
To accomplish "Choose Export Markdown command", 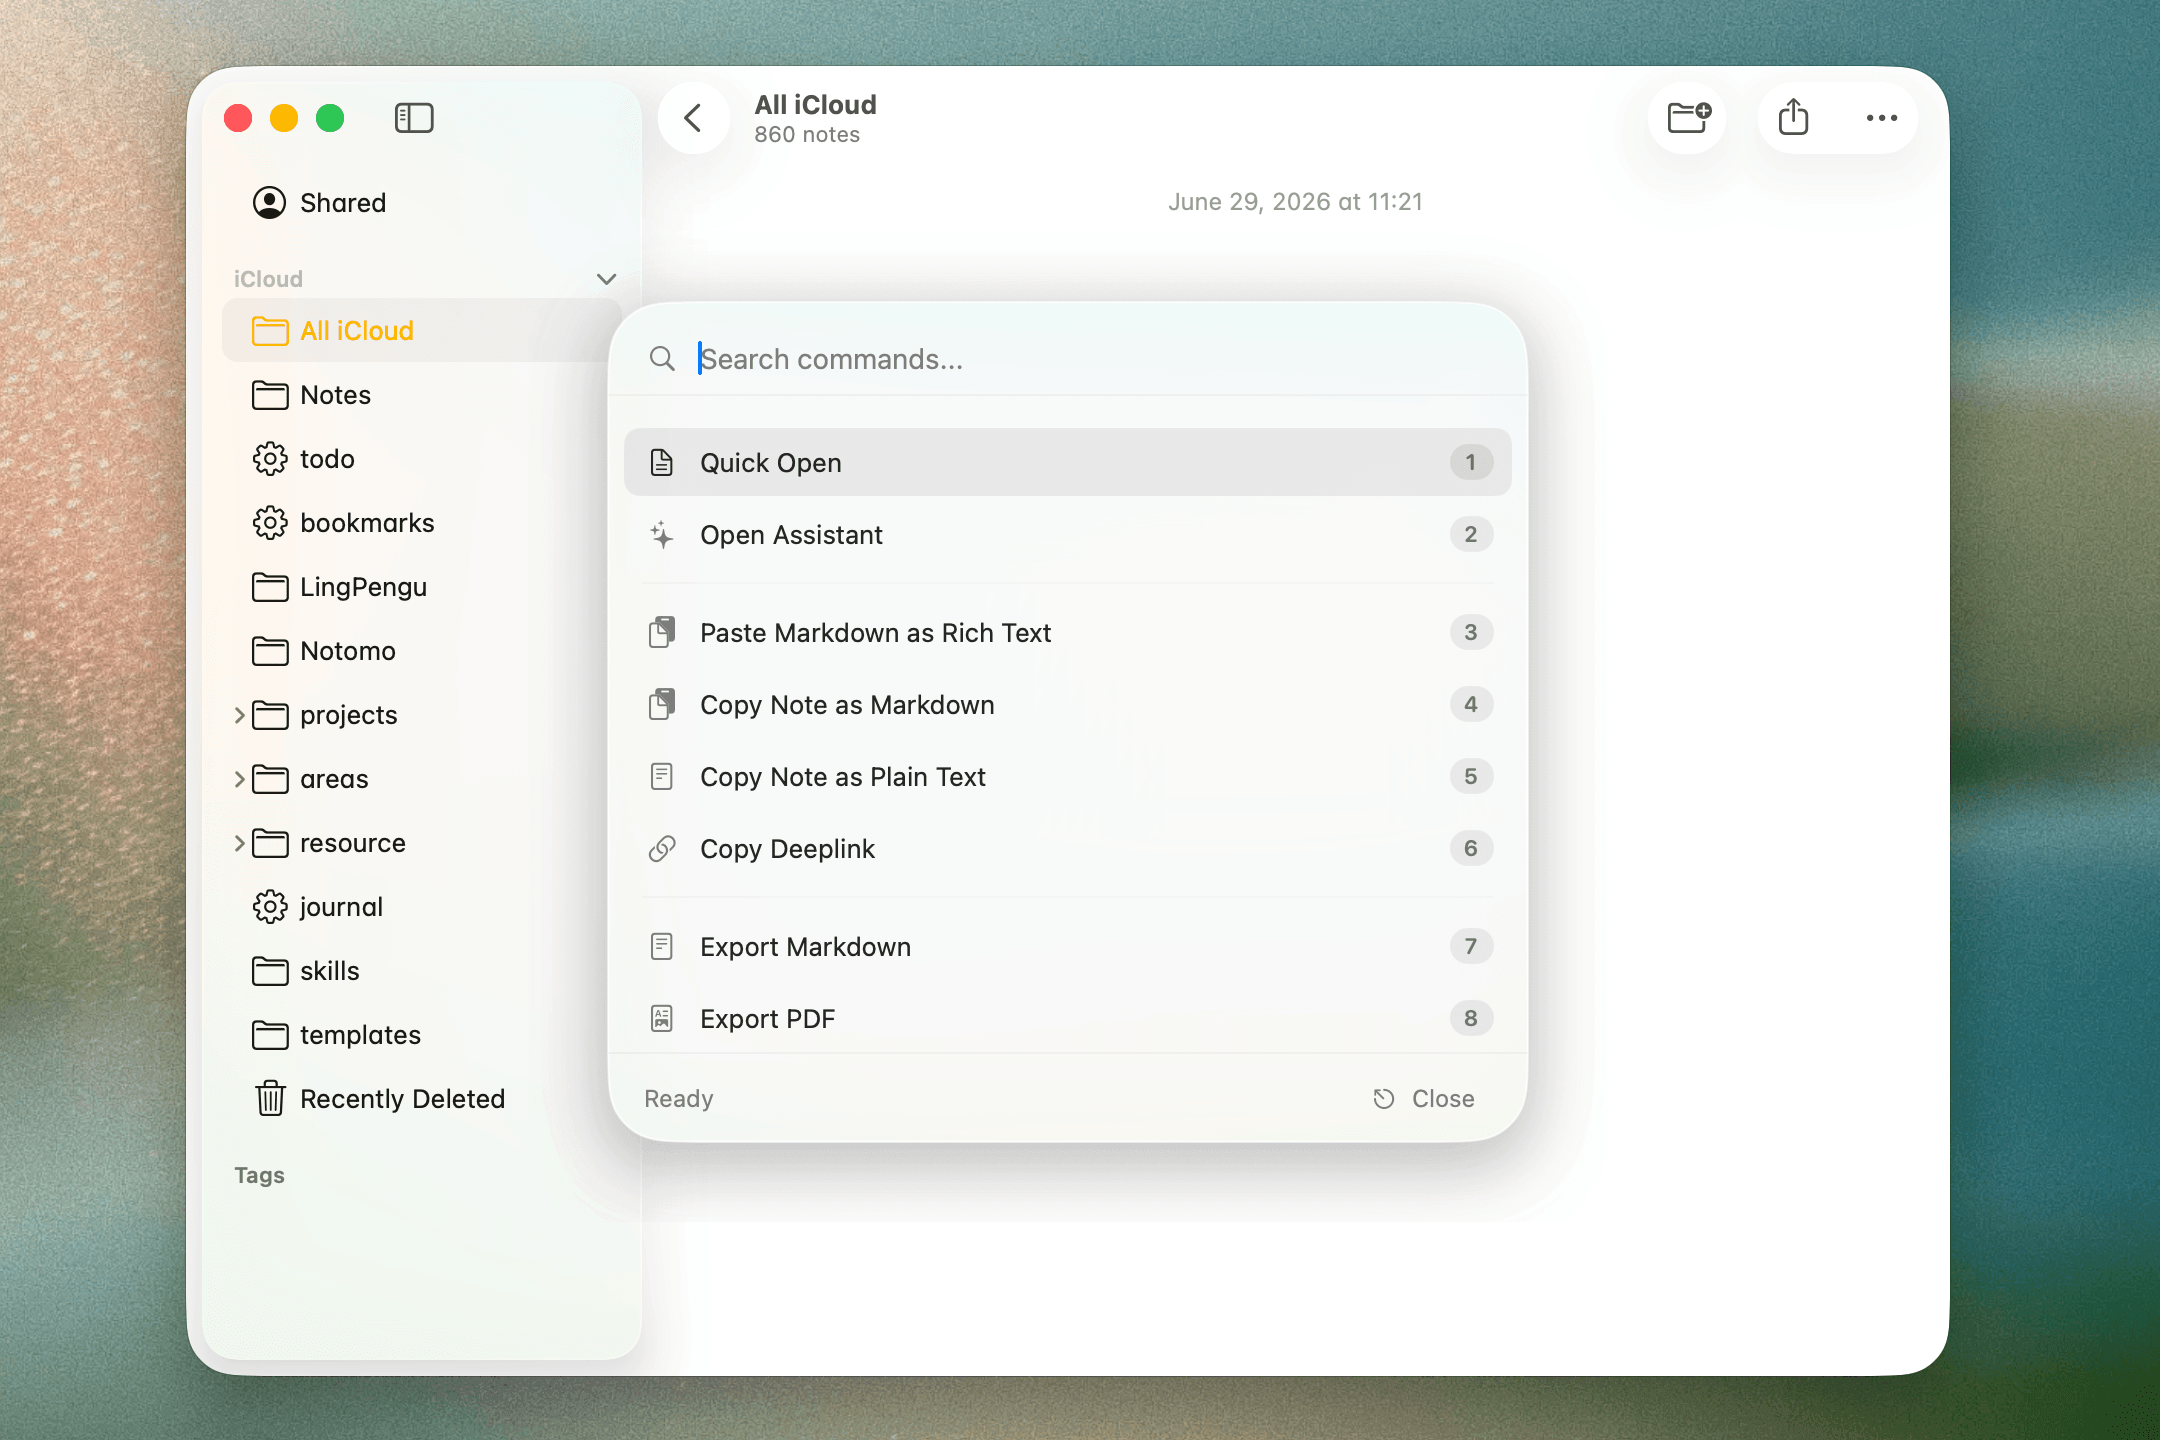I will tap(1067, 947).
